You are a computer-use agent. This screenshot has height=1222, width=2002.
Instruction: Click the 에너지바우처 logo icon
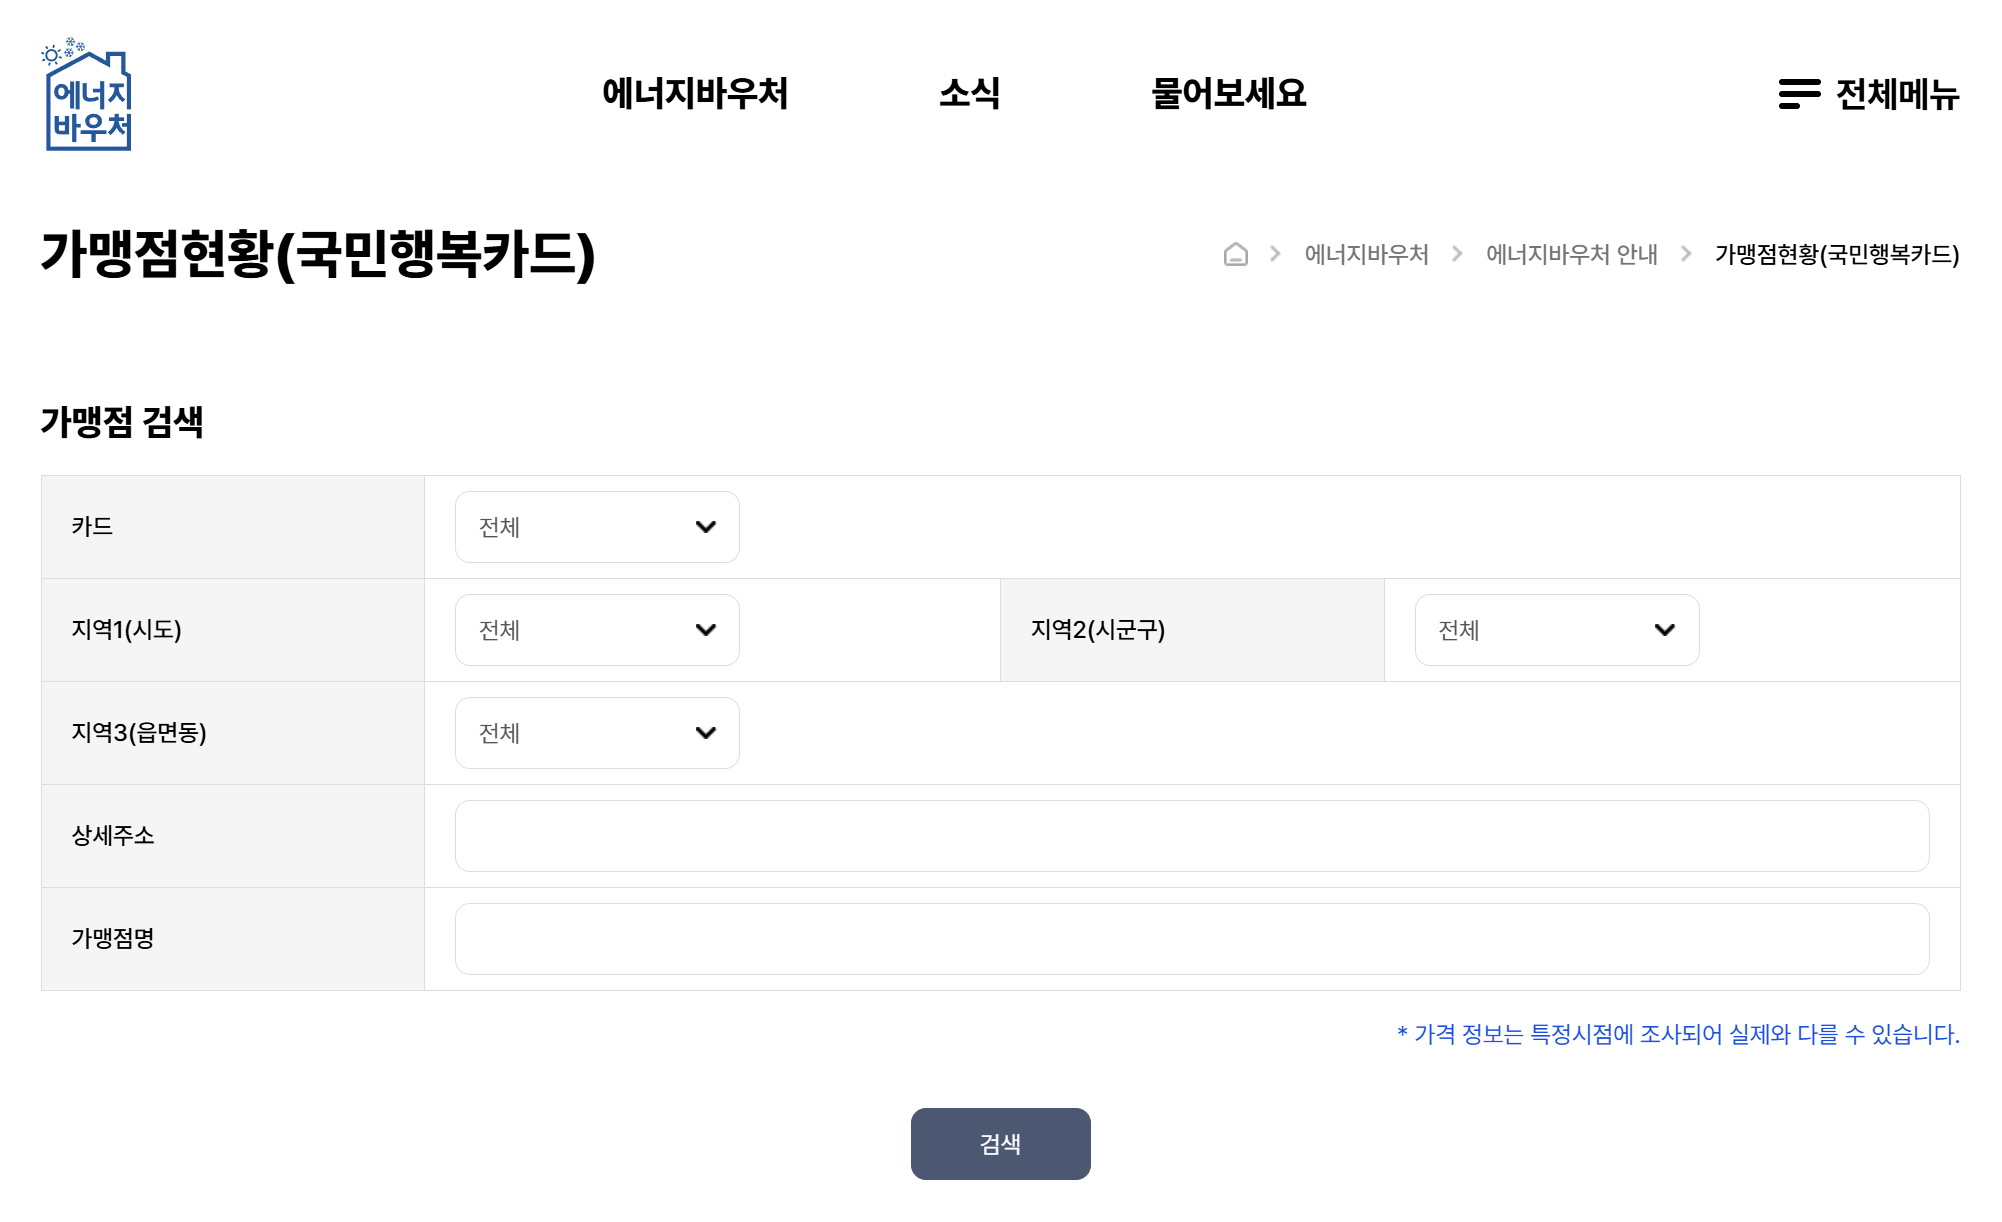tap(89, 95)
